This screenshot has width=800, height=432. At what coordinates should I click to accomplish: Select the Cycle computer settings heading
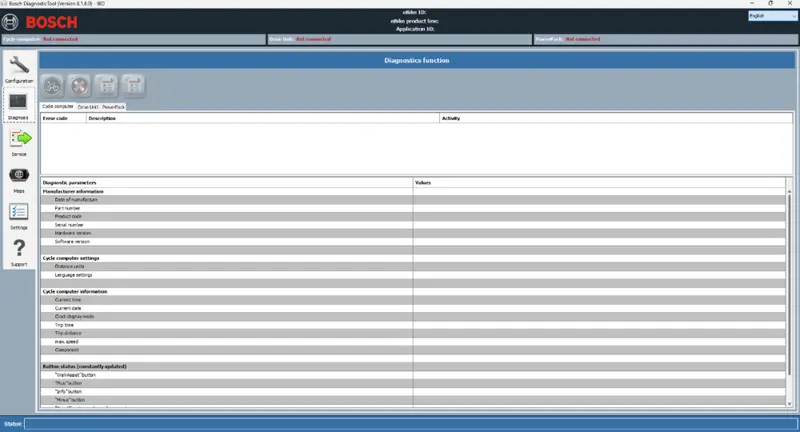[413, 258]
